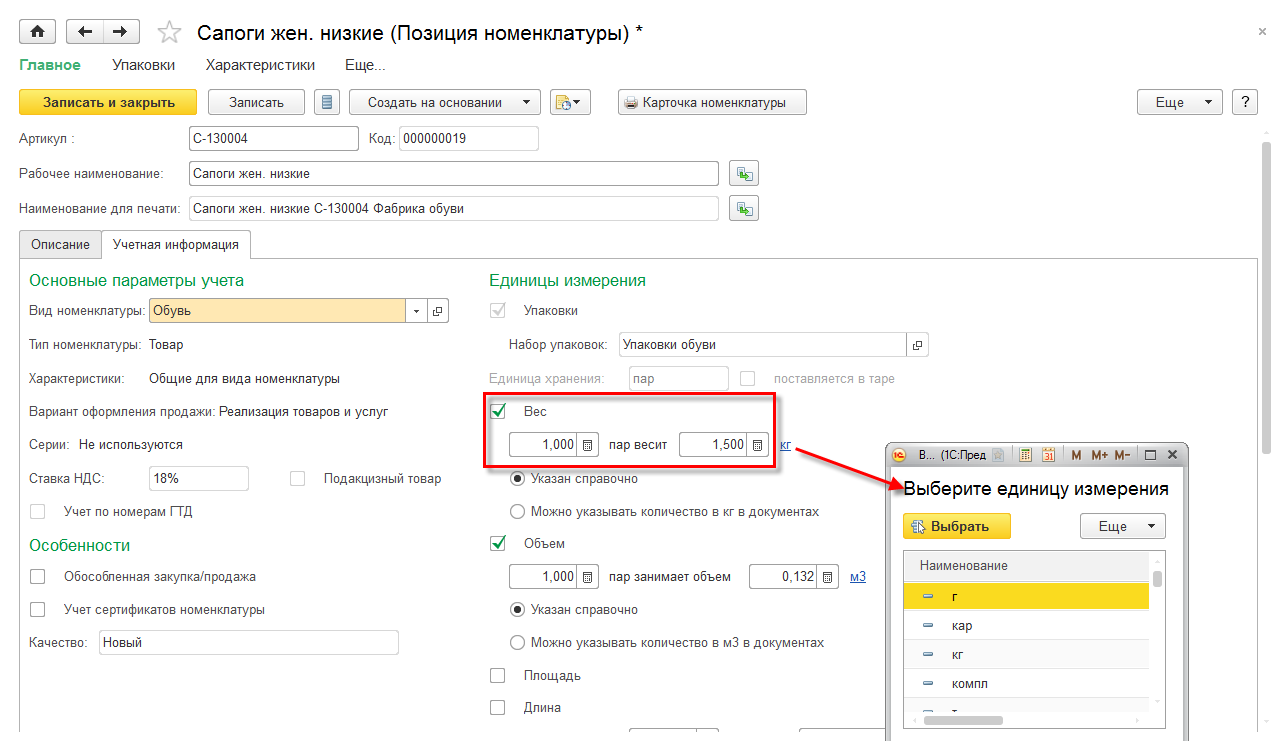This screenshot has height=741, width=1284.
Task: Click the document list icon beside Записать
Action: click(327, 102)
